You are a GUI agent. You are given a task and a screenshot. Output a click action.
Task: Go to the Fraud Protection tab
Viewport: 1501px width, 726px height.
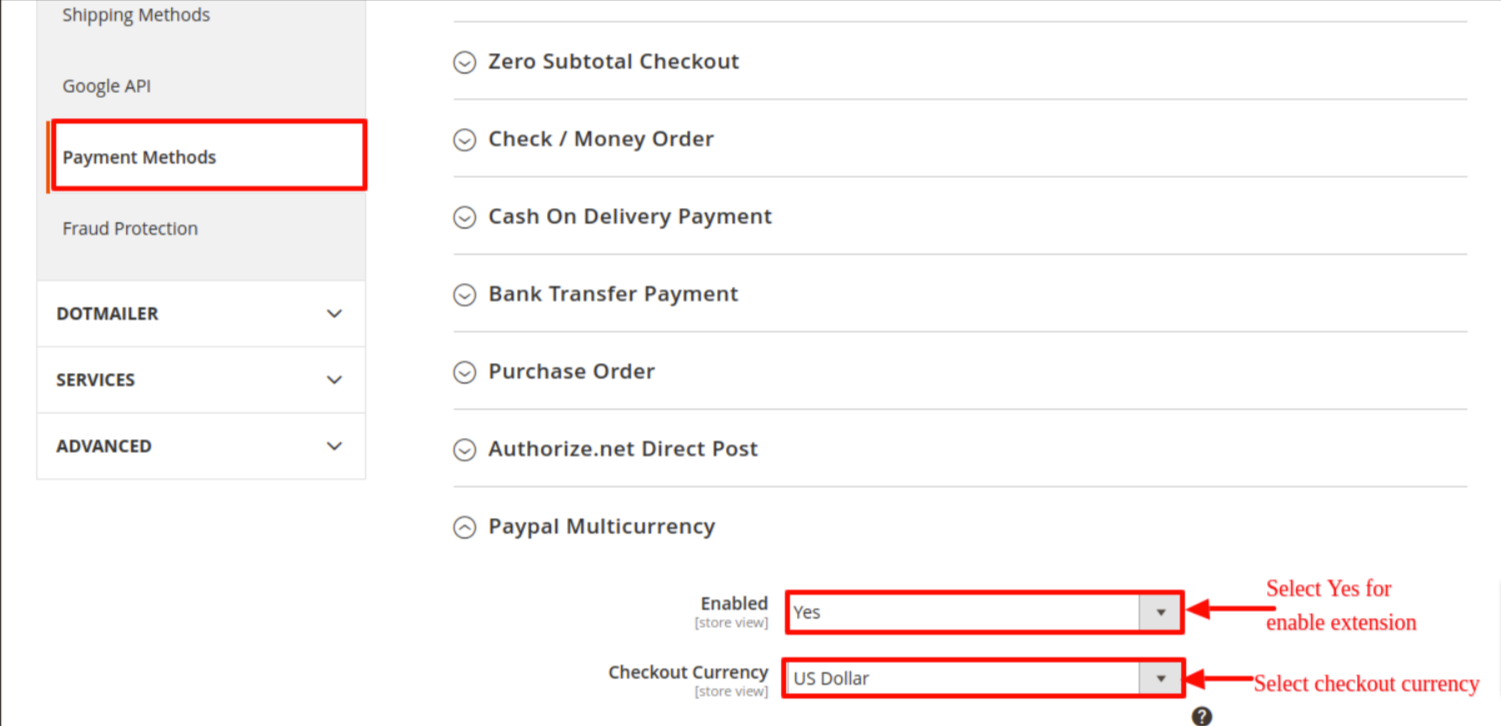pyautogui.click(x=130, y=228)
